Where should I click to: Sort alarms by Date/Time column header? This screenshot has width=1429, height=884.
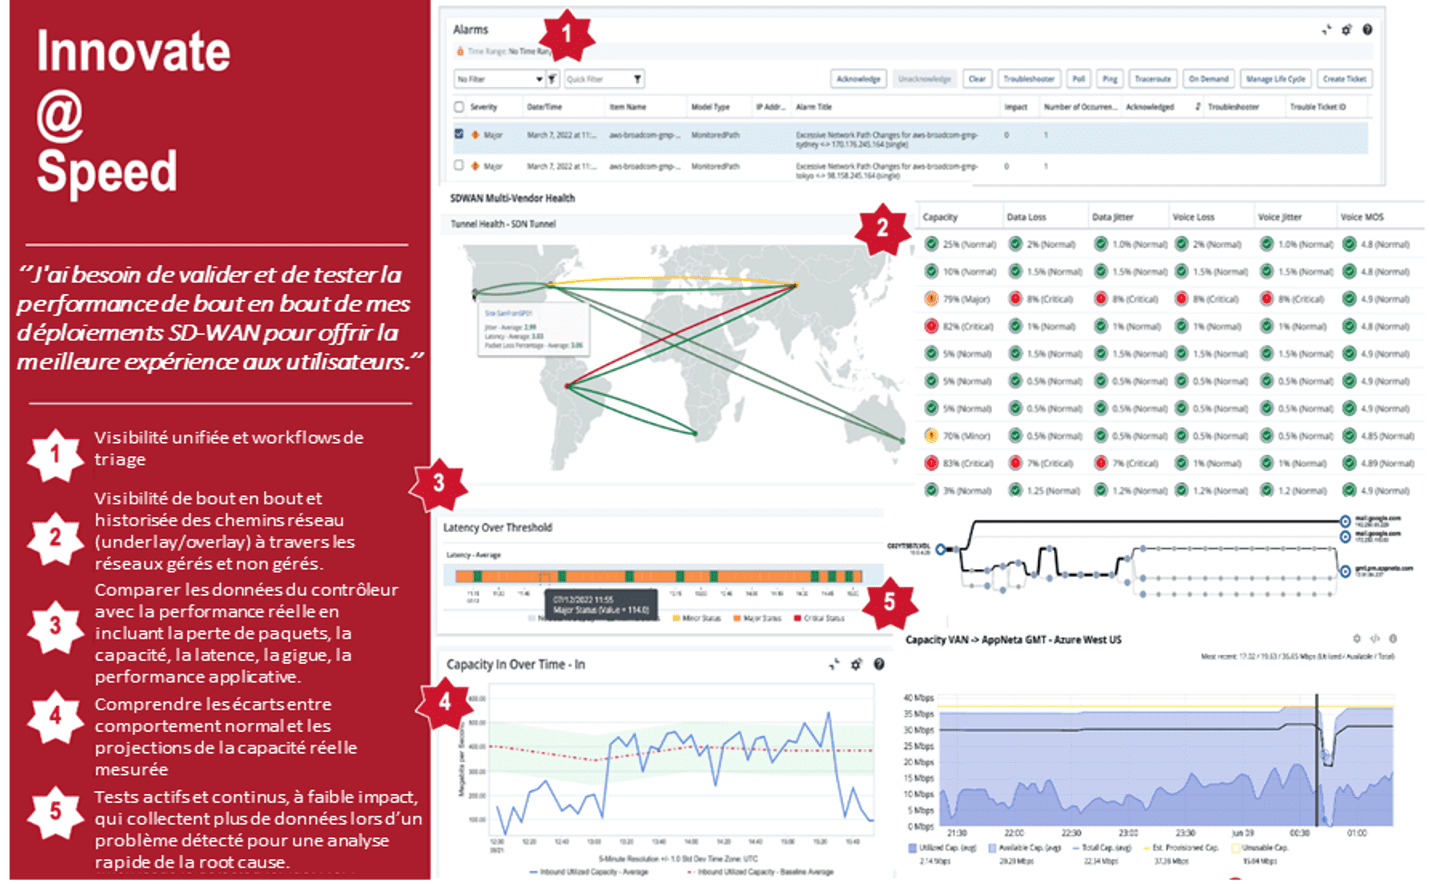[544, 107]
